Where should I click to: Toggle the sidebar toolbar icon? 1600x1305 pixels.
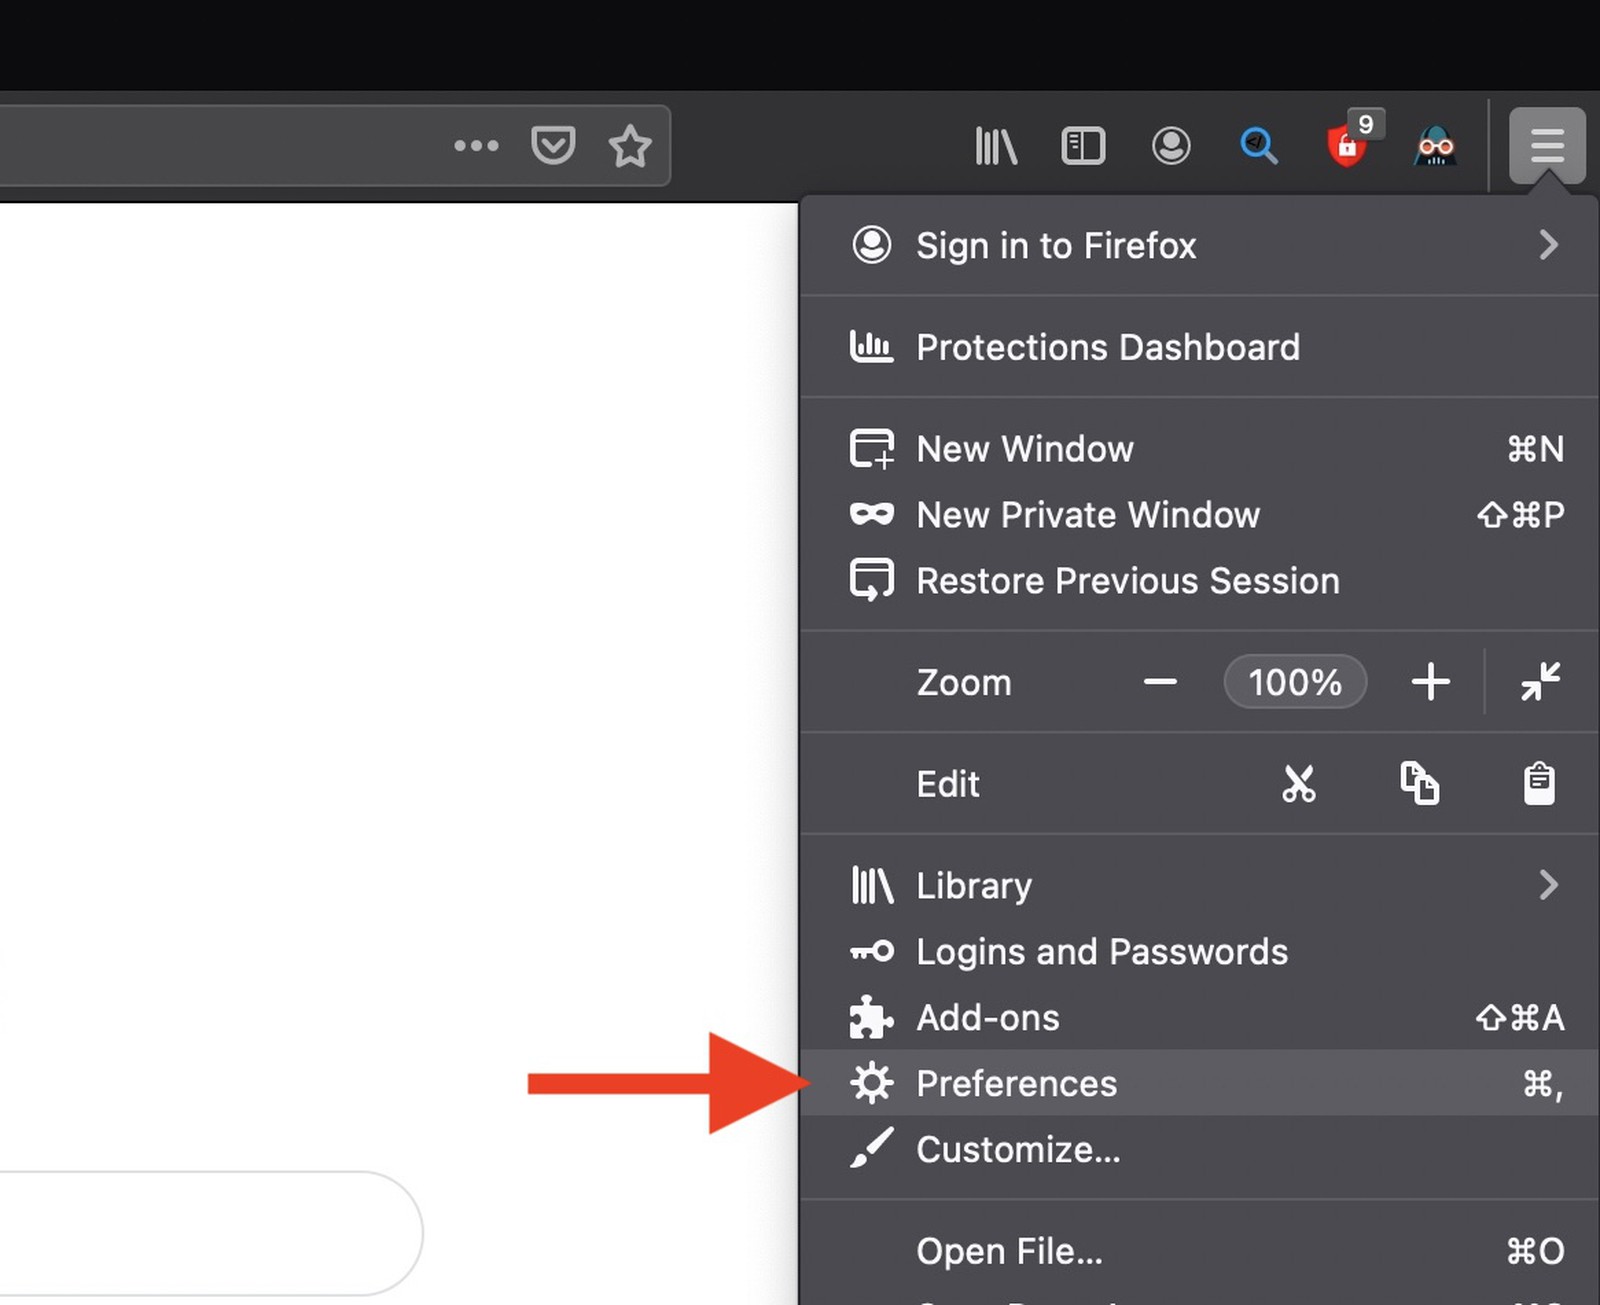[1083, 146]
